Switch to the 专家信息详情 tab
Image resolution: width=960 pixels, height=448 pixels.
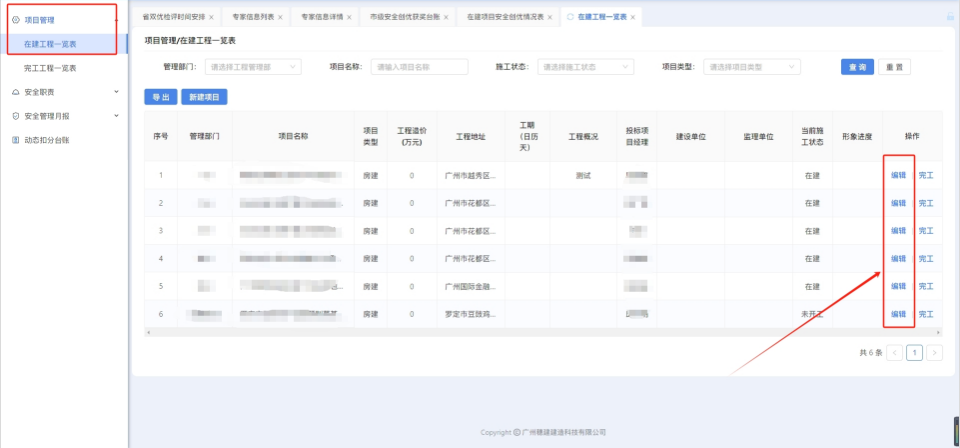pyautogui.click(x=321, y=18)
